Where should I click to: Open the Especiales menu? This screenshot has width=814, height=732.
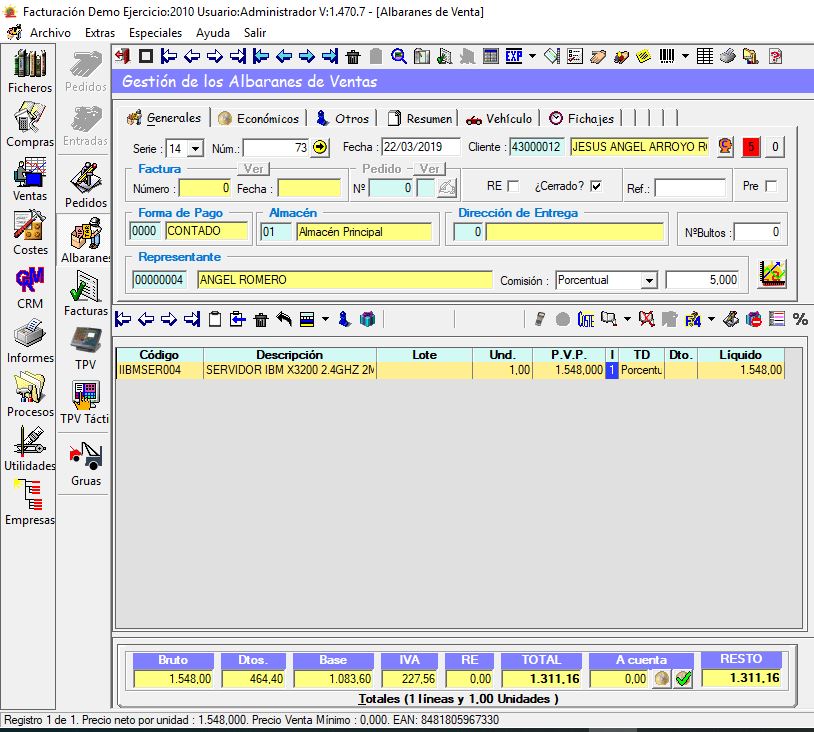click(155, 33)
